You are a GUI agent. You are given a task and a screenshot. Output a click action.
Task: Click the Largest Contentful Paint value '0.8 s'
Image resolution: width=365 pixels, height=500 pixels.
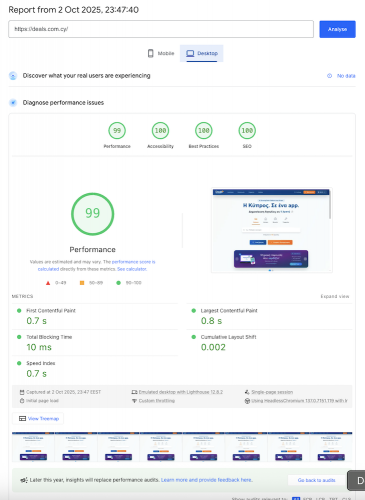[x=211, y=321]
